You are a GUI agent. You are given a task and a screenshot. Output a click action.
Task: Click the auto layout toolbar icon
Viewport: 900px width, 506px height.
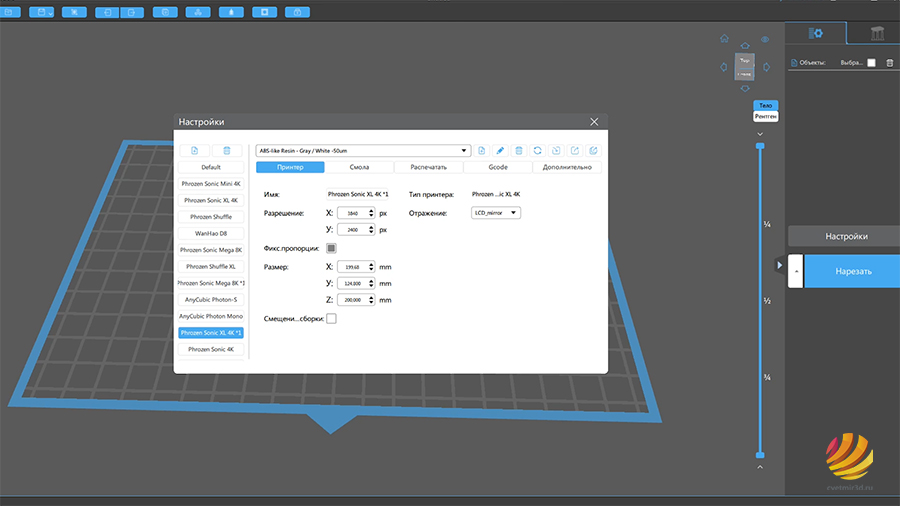(x=198, y=12)
